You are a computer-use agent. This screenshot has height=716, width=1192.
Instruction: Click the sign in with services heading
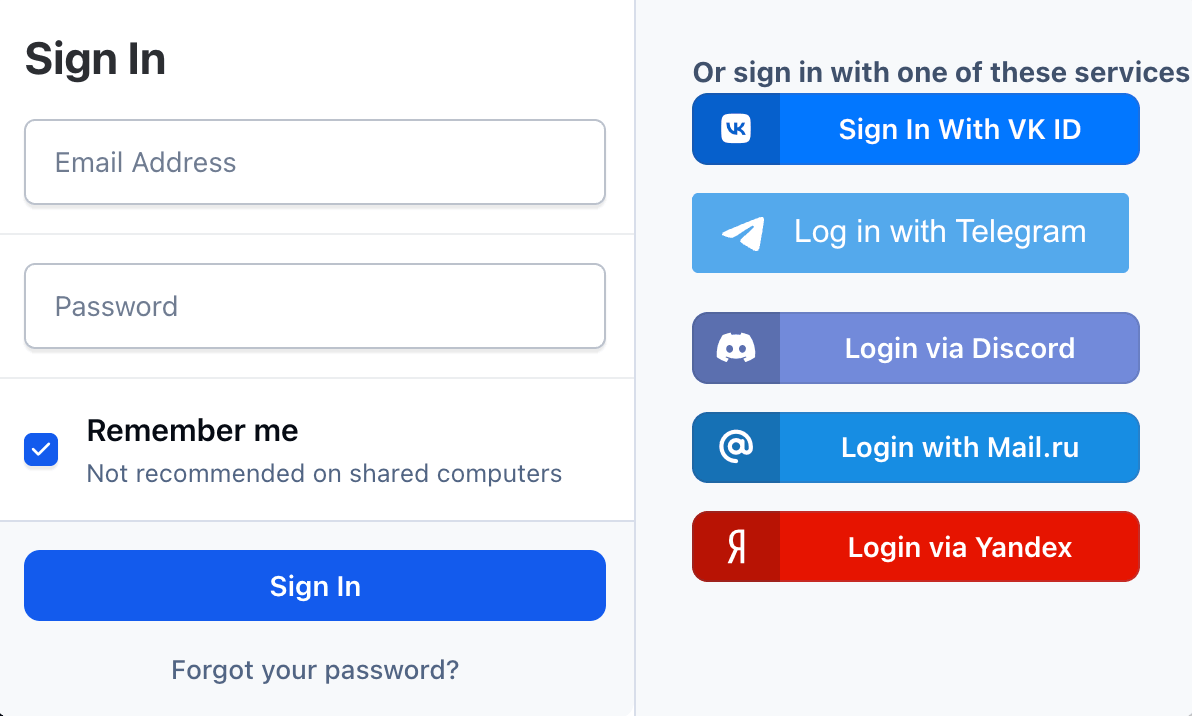940,72
